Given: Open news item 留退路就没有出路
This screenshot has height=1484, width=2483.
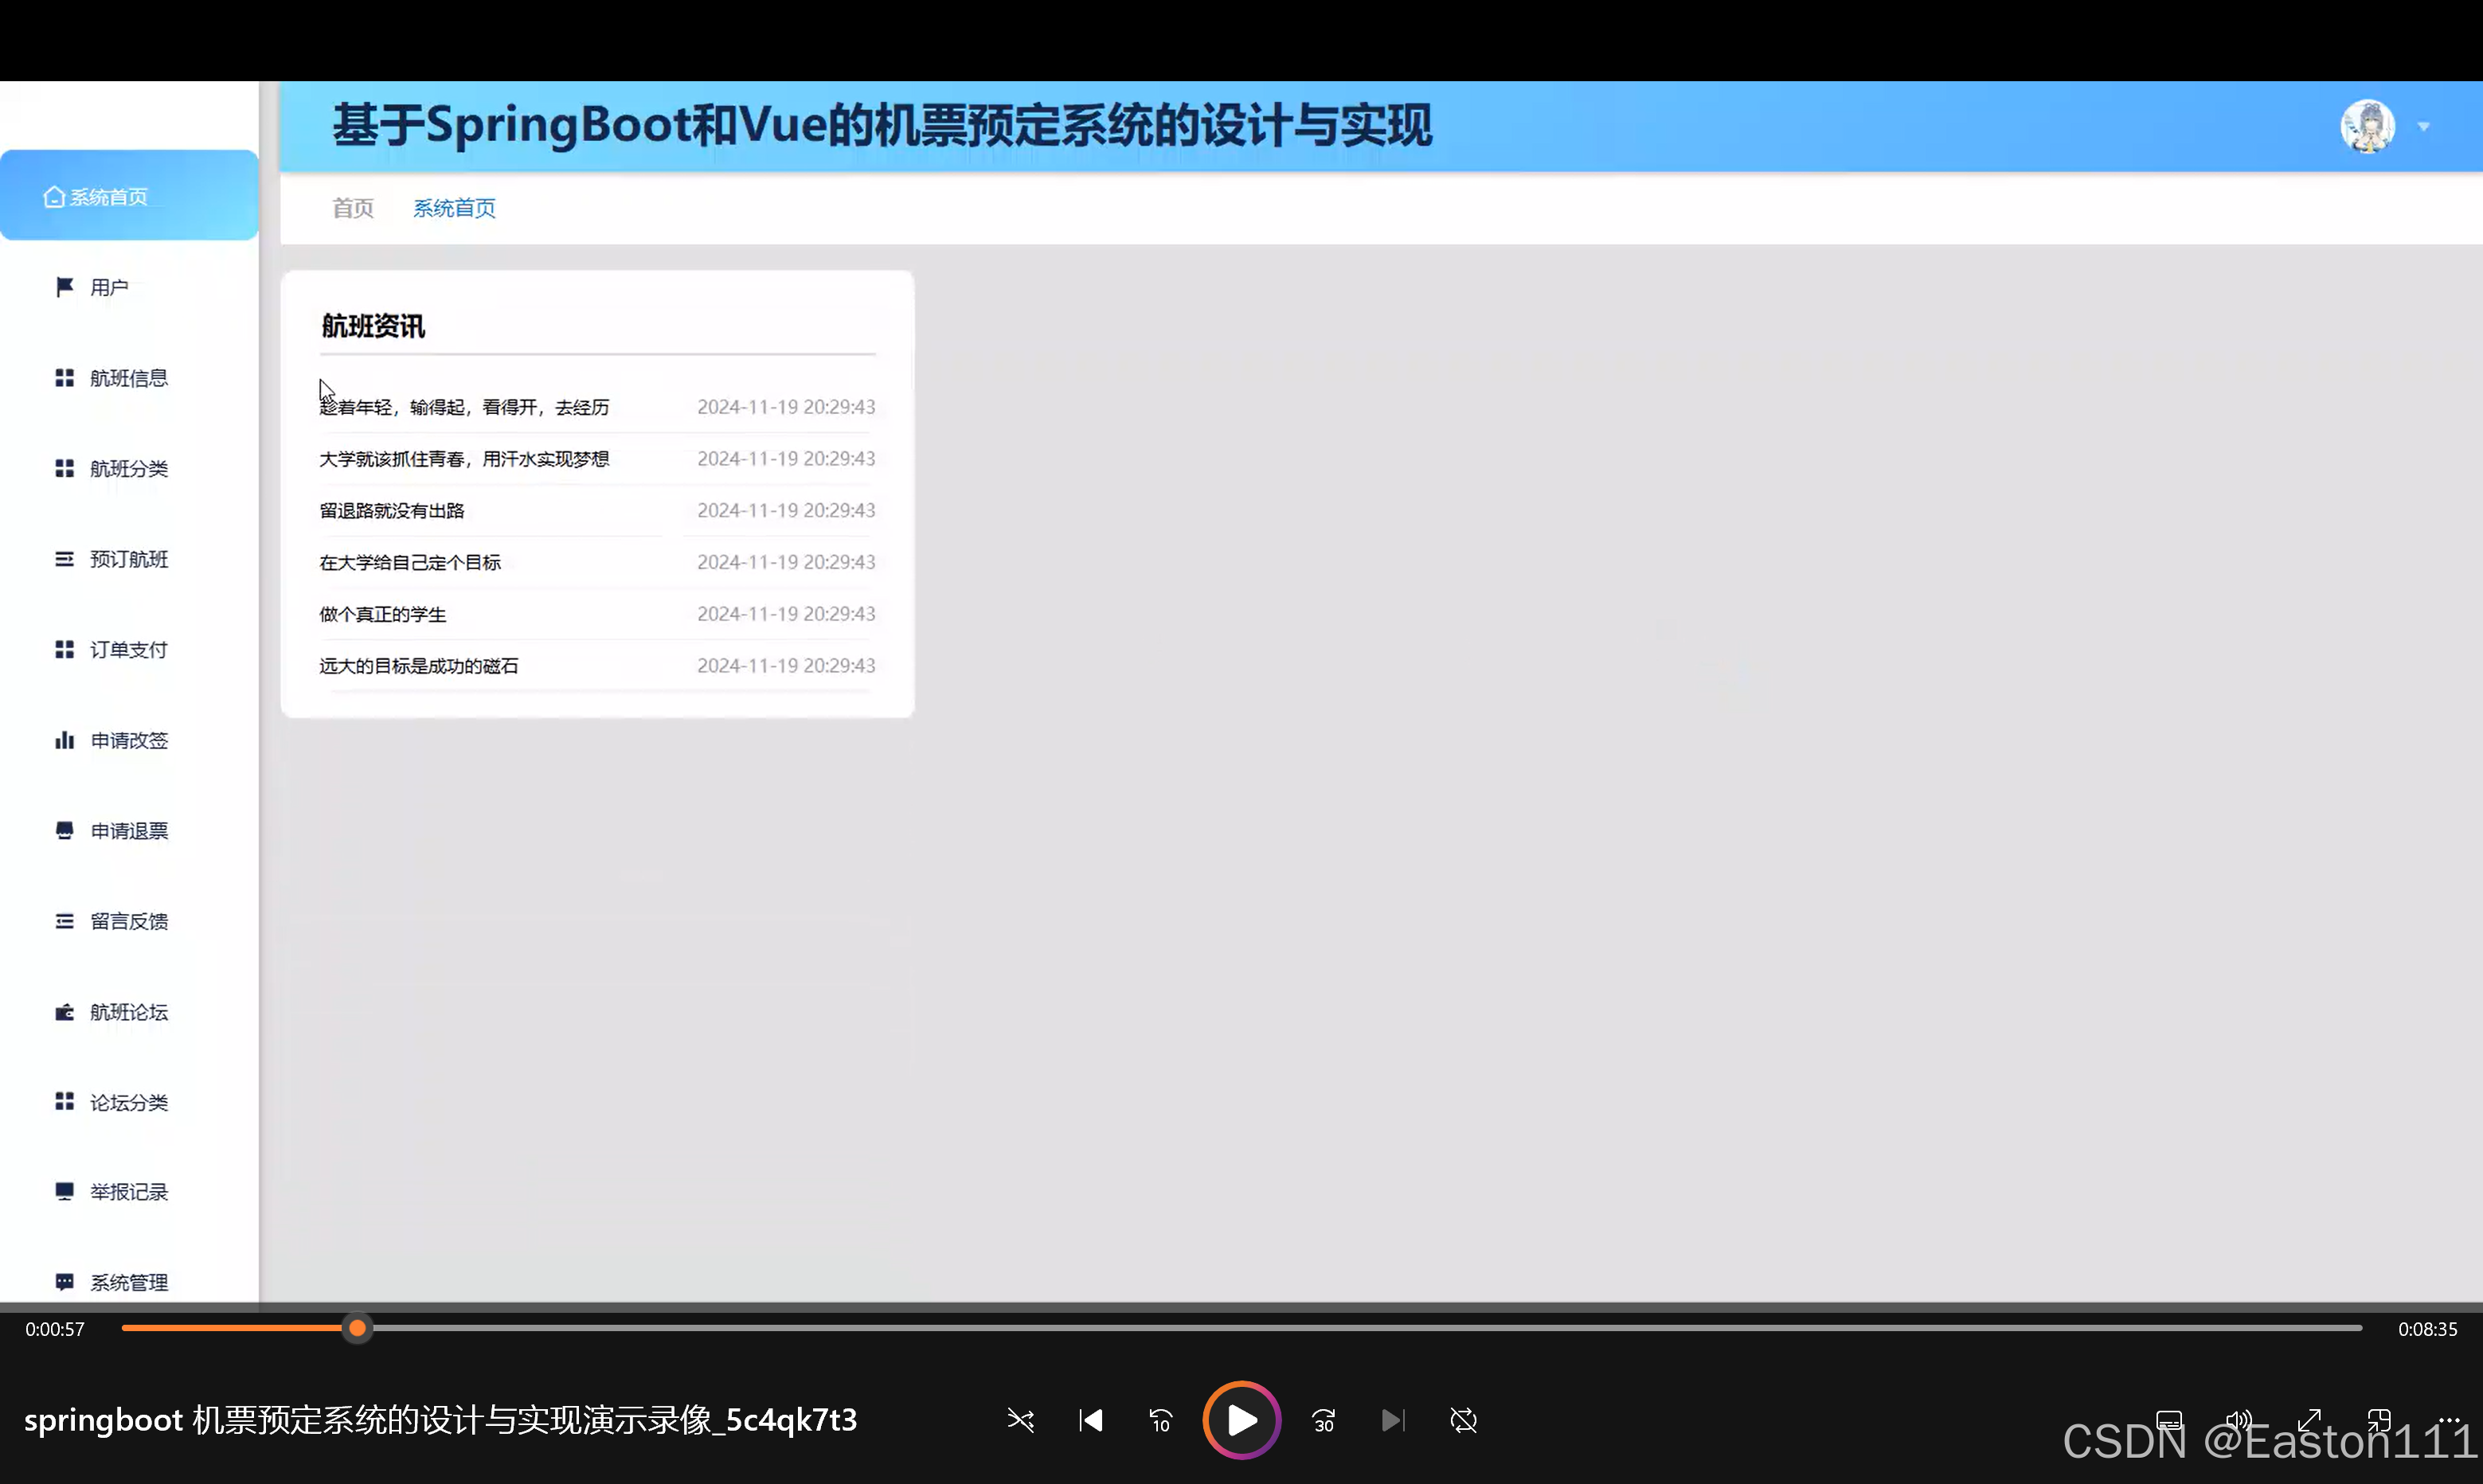Looking at the screenshot, I should (x=392, y=511).
